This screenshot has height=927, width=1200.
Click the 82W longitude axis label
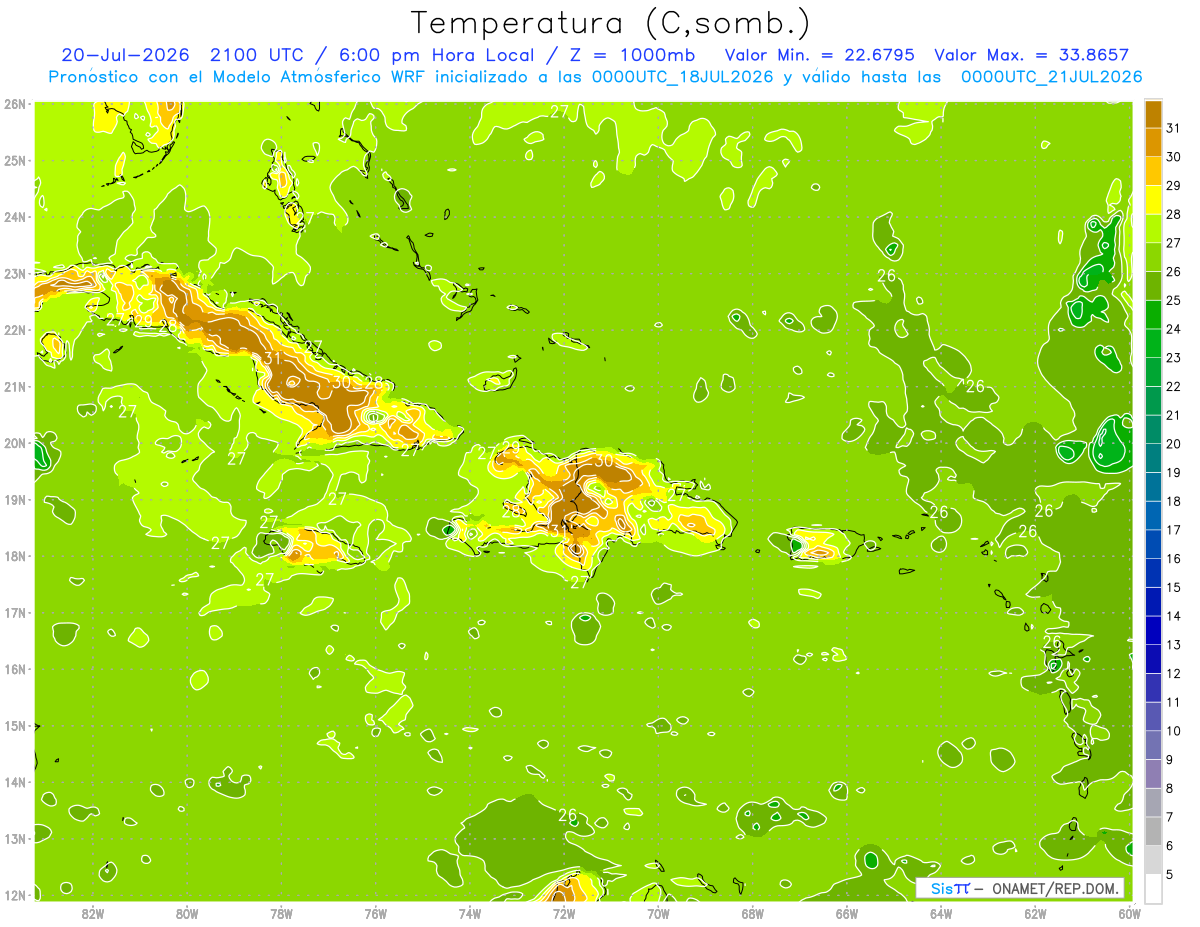(x=93, y=912)
